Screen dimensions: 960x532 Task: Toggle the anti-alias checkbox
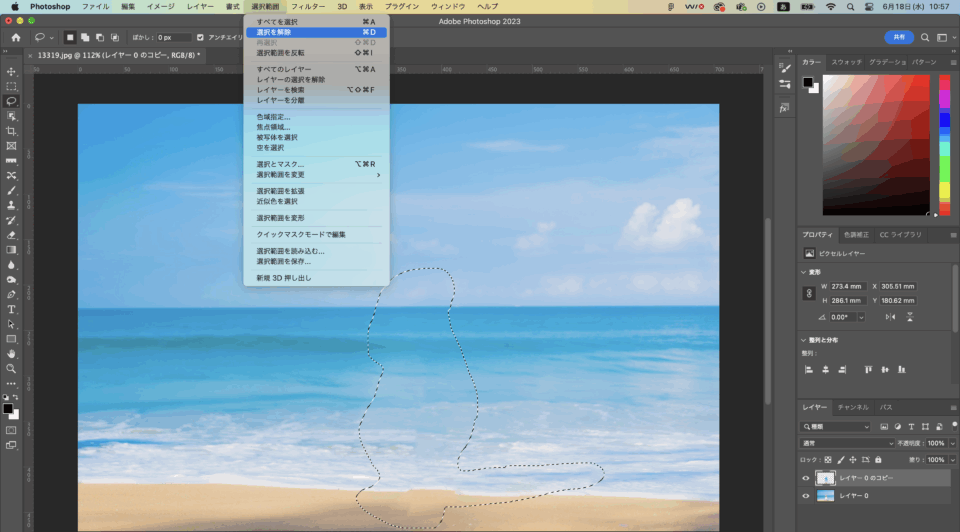pos(200,37)
